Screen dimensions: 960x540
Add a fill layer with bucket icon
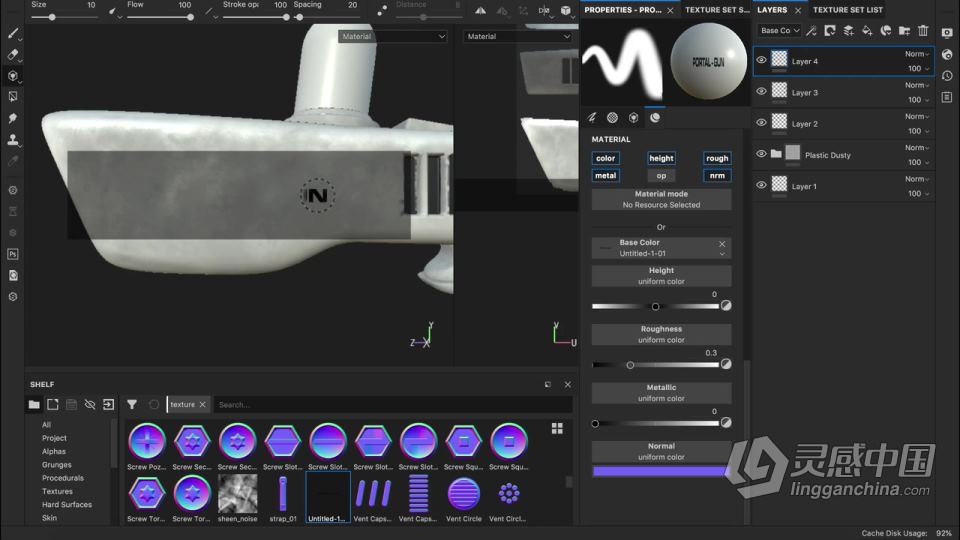tap(867, 31)
